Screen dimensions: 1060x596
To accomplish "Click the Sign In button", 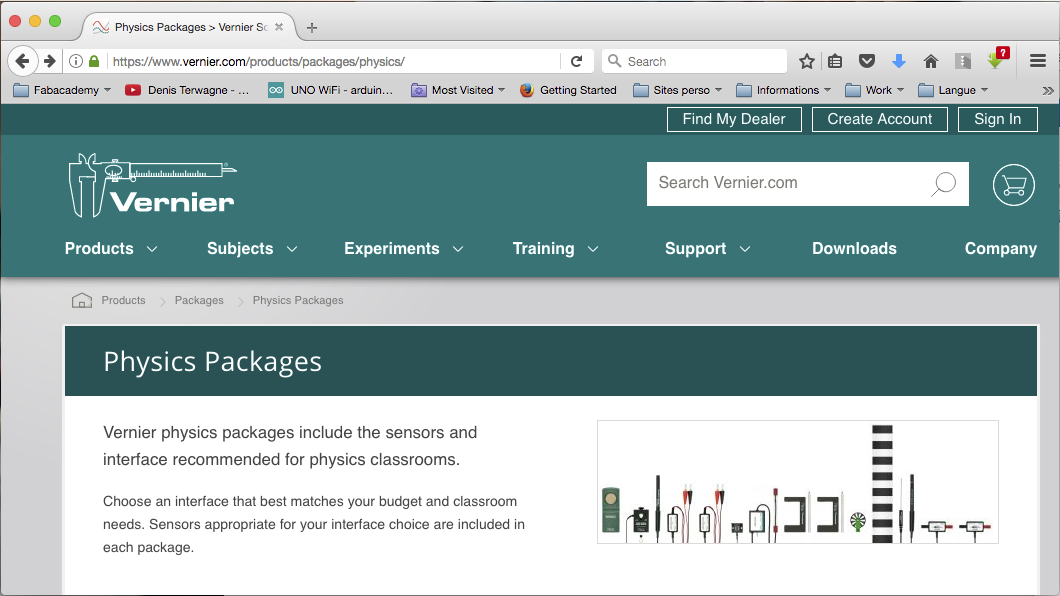I will click(x=998, y=120).
